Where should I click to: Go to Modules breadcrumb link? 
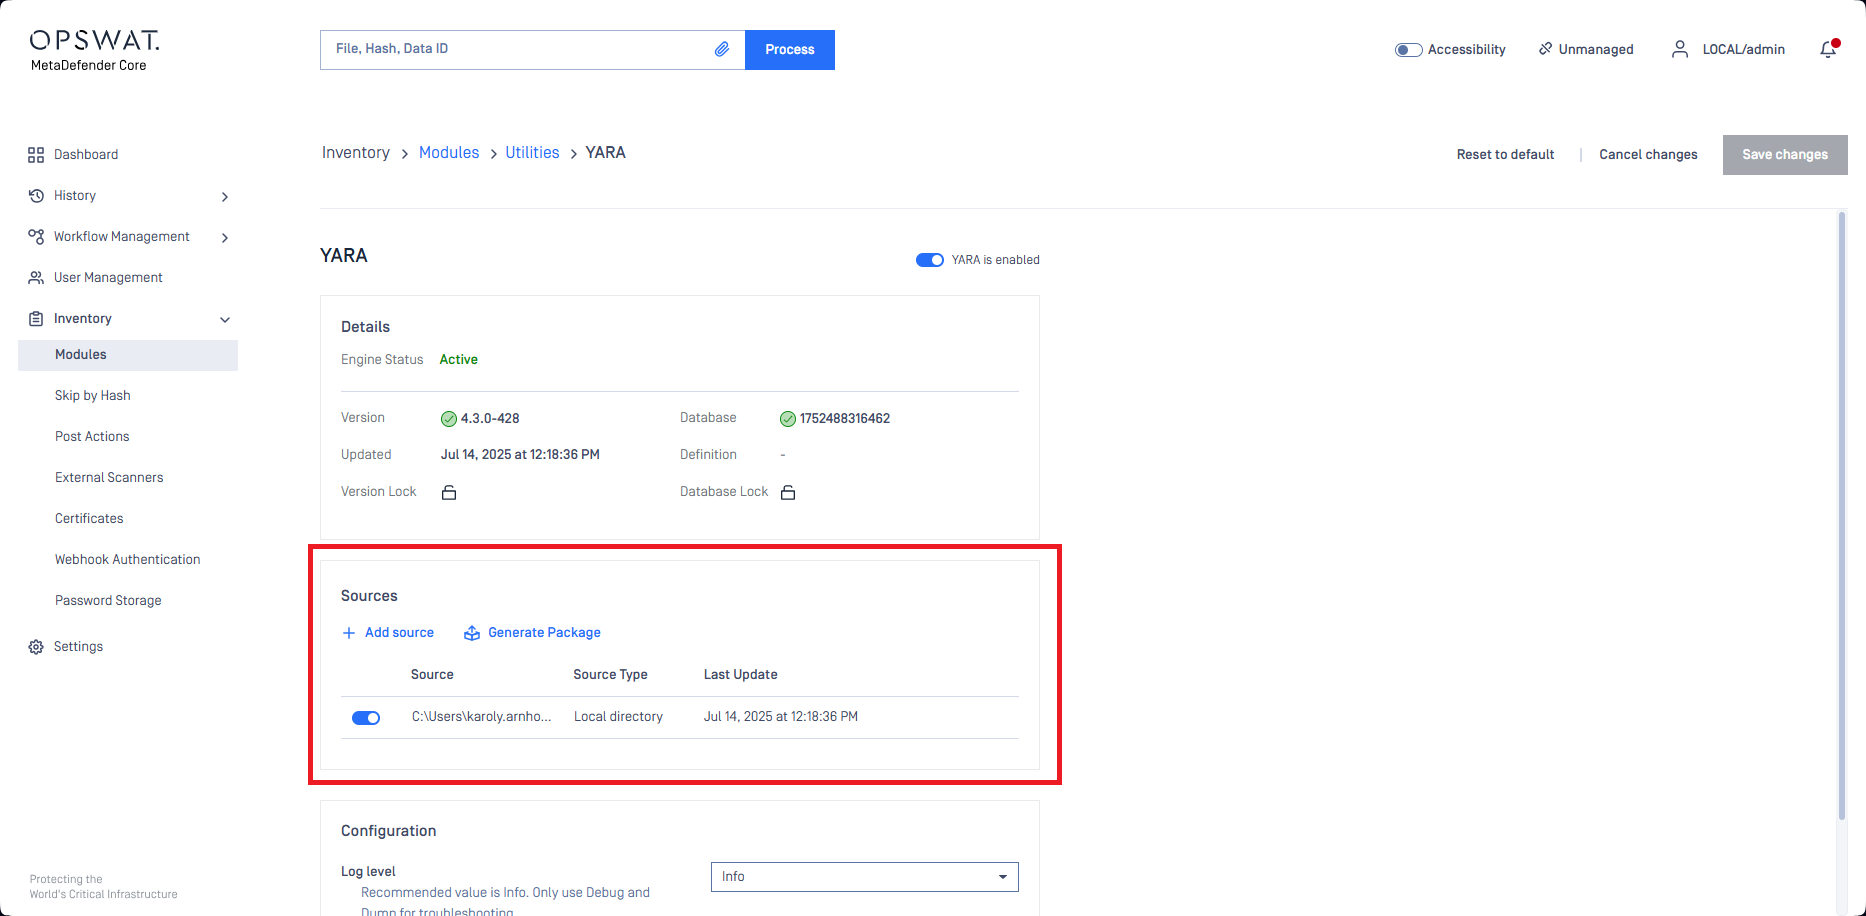click(x=449, y=152)
